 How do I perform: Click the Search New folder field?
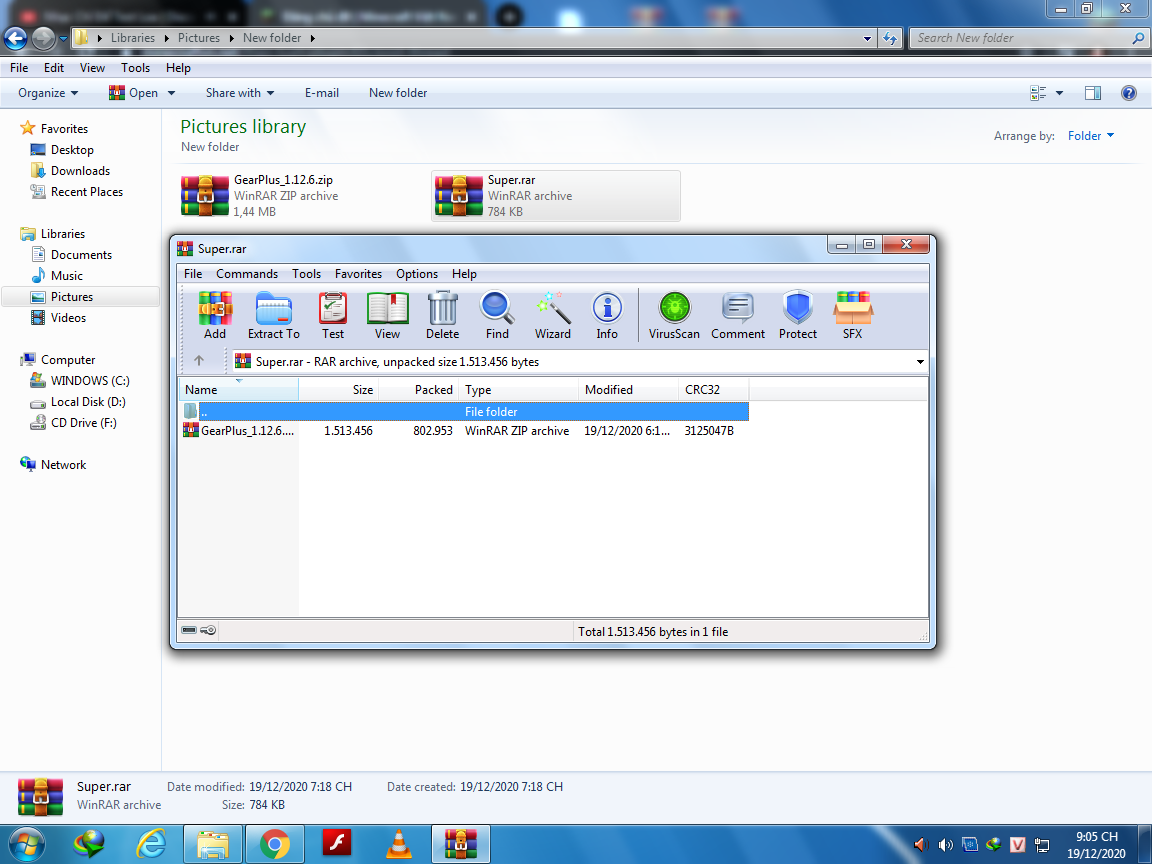tap(1028, 38)
